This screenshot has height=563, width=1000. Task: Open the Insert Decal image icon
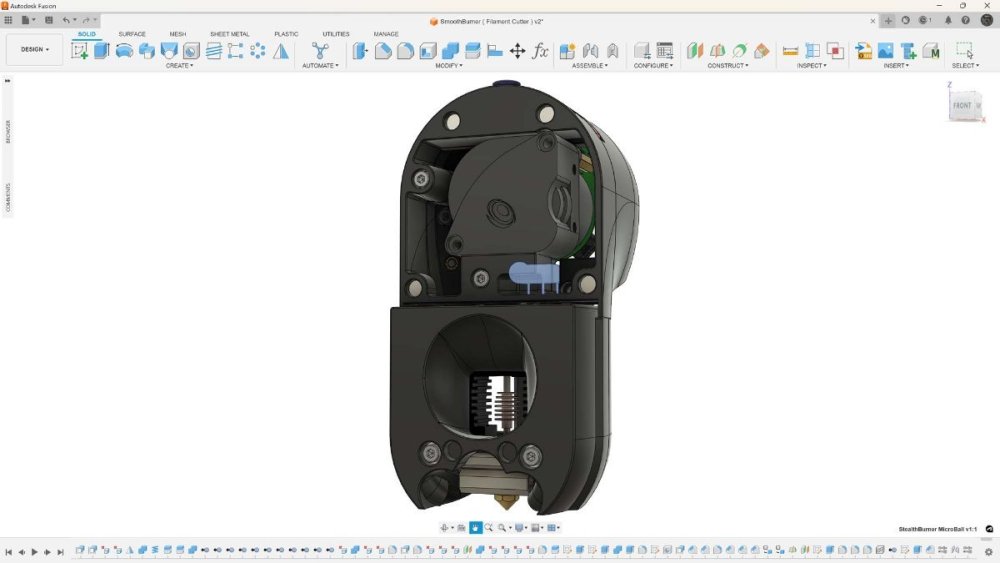point(886,51)
